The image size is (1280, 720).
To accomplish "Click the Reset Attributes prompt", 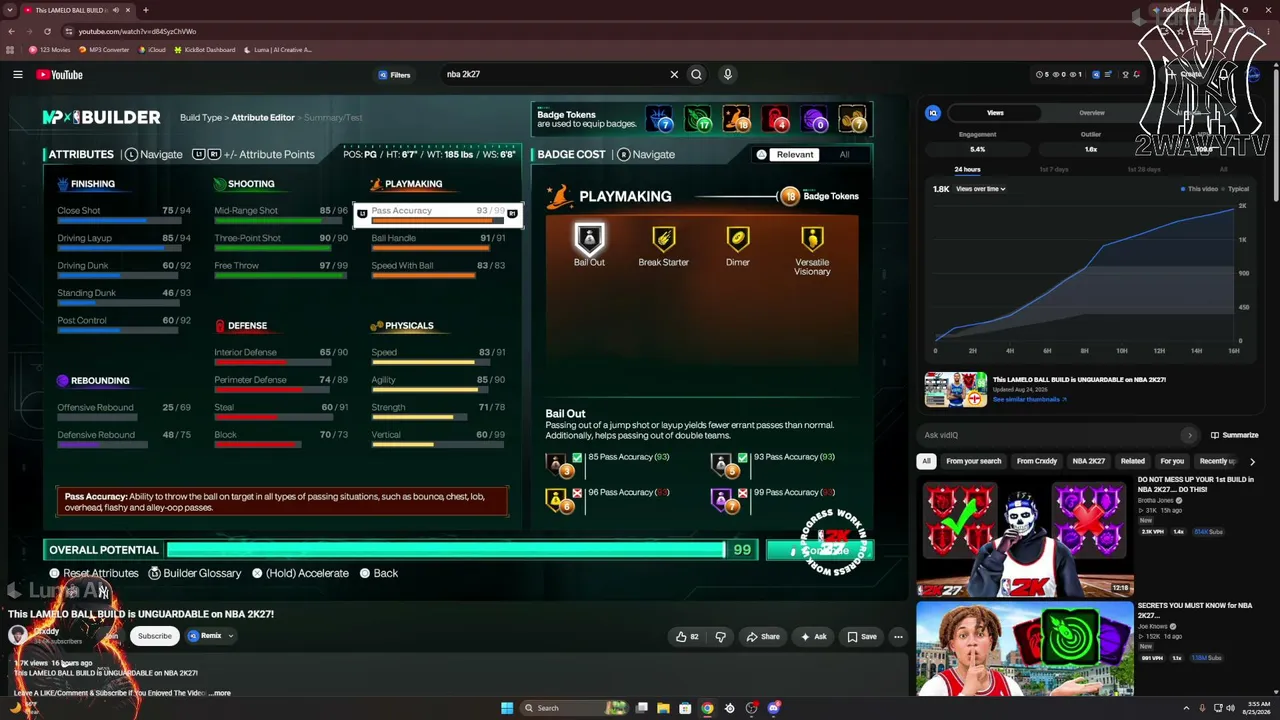I will (94, 573).
